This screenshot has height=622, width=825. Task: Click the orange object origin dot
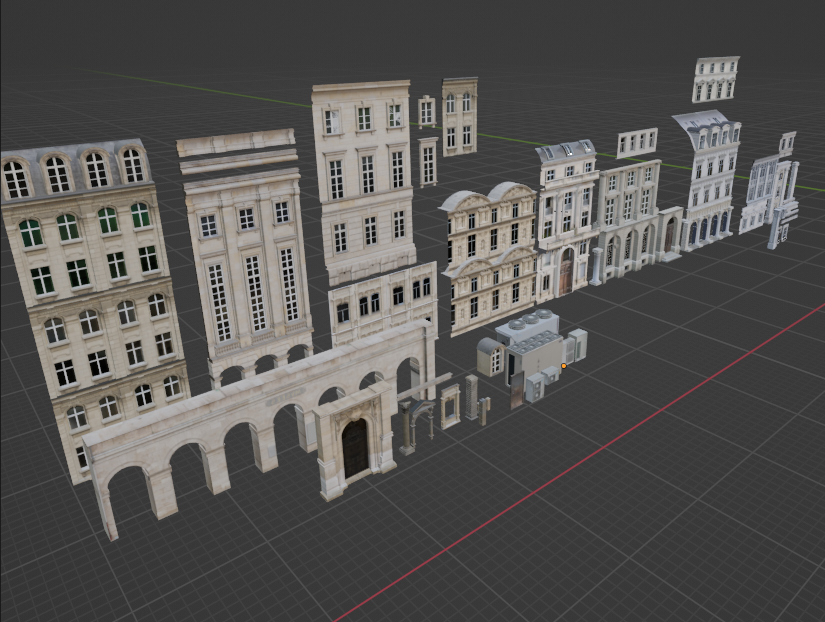pyautogui.click(x=564, y=366)
